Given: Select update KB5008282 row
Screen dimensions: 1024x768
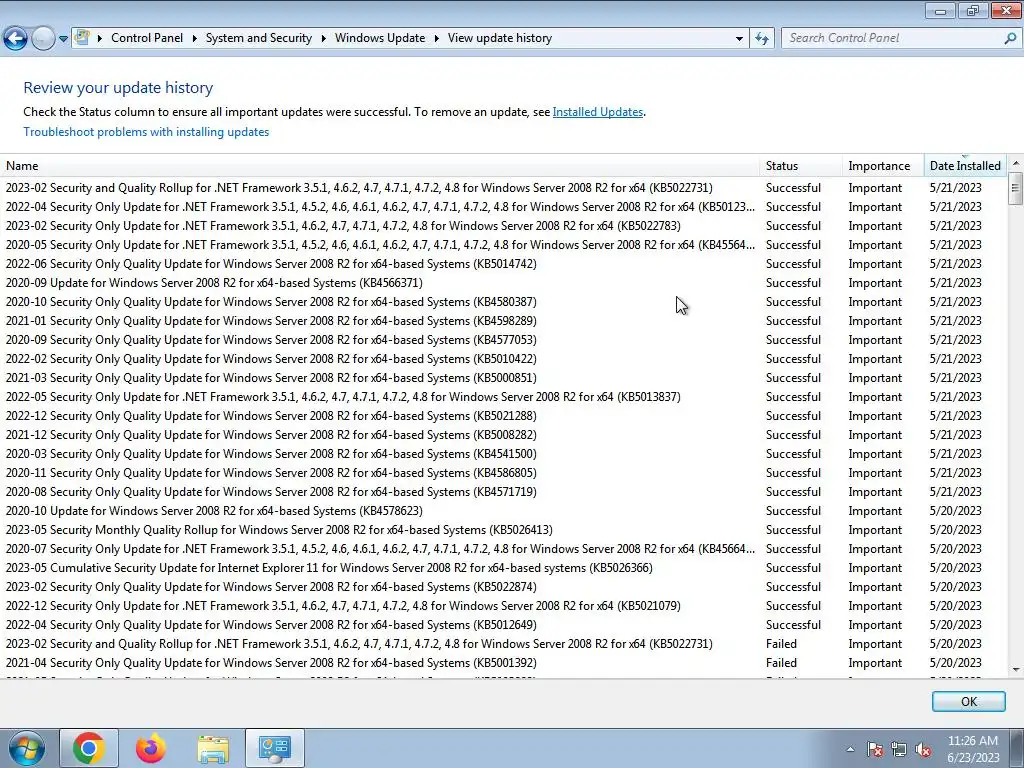Looking at the screenshot, I should (x=503, y=435).
